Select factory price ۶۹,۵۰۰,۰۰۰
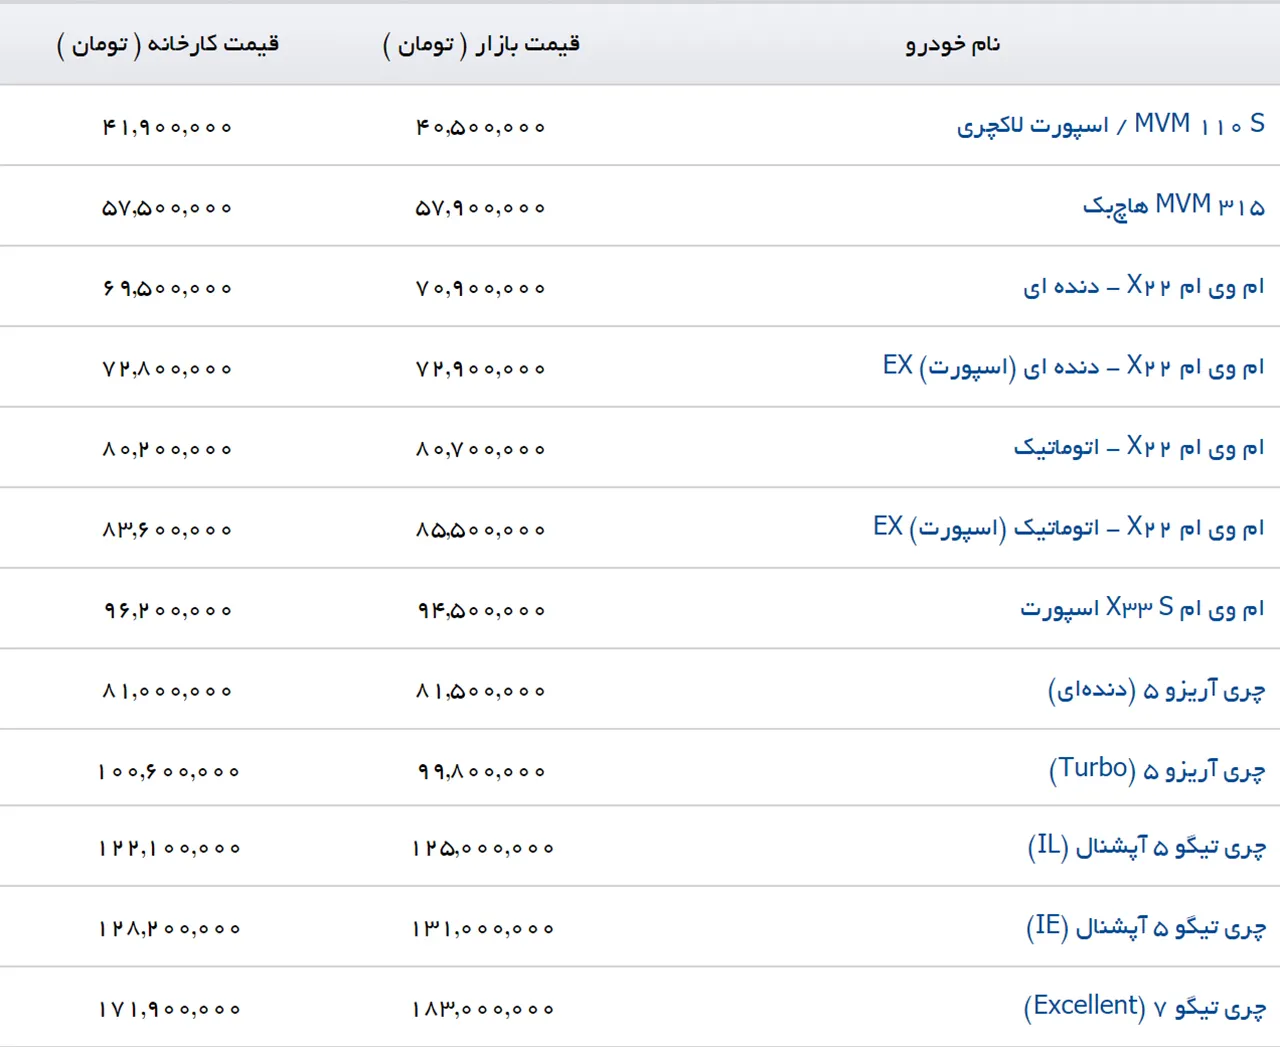The width and height of the screenshot is (1280, 1047). pyautogui.click(x=167, y=288)
